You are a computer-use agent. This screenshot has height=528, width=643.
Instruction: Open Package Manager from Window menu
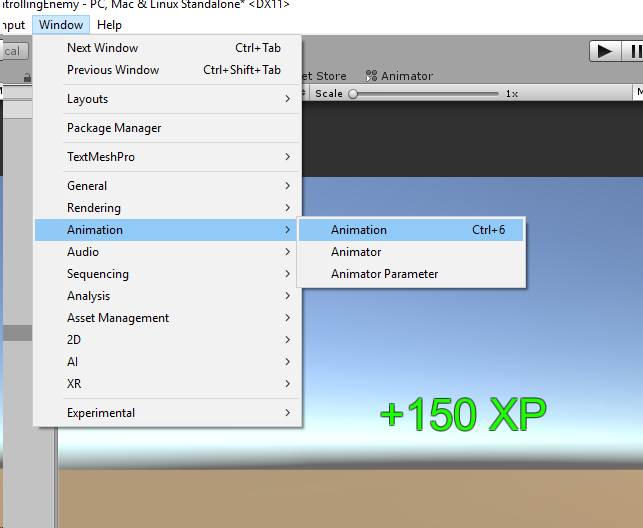(168, 128)
